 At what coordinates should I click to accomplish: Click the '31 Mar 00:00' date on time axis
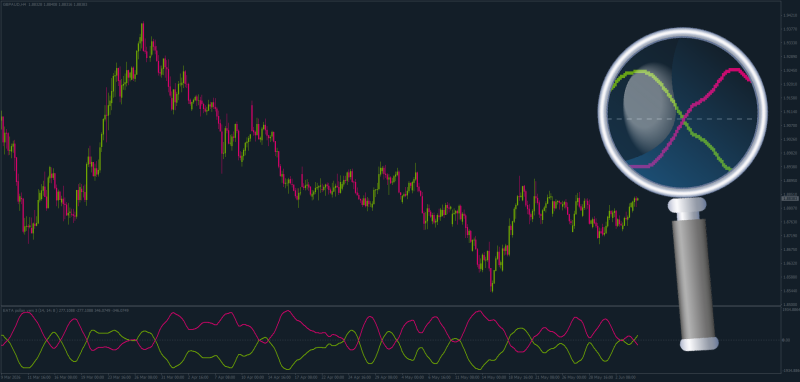(x=173, y=377)
